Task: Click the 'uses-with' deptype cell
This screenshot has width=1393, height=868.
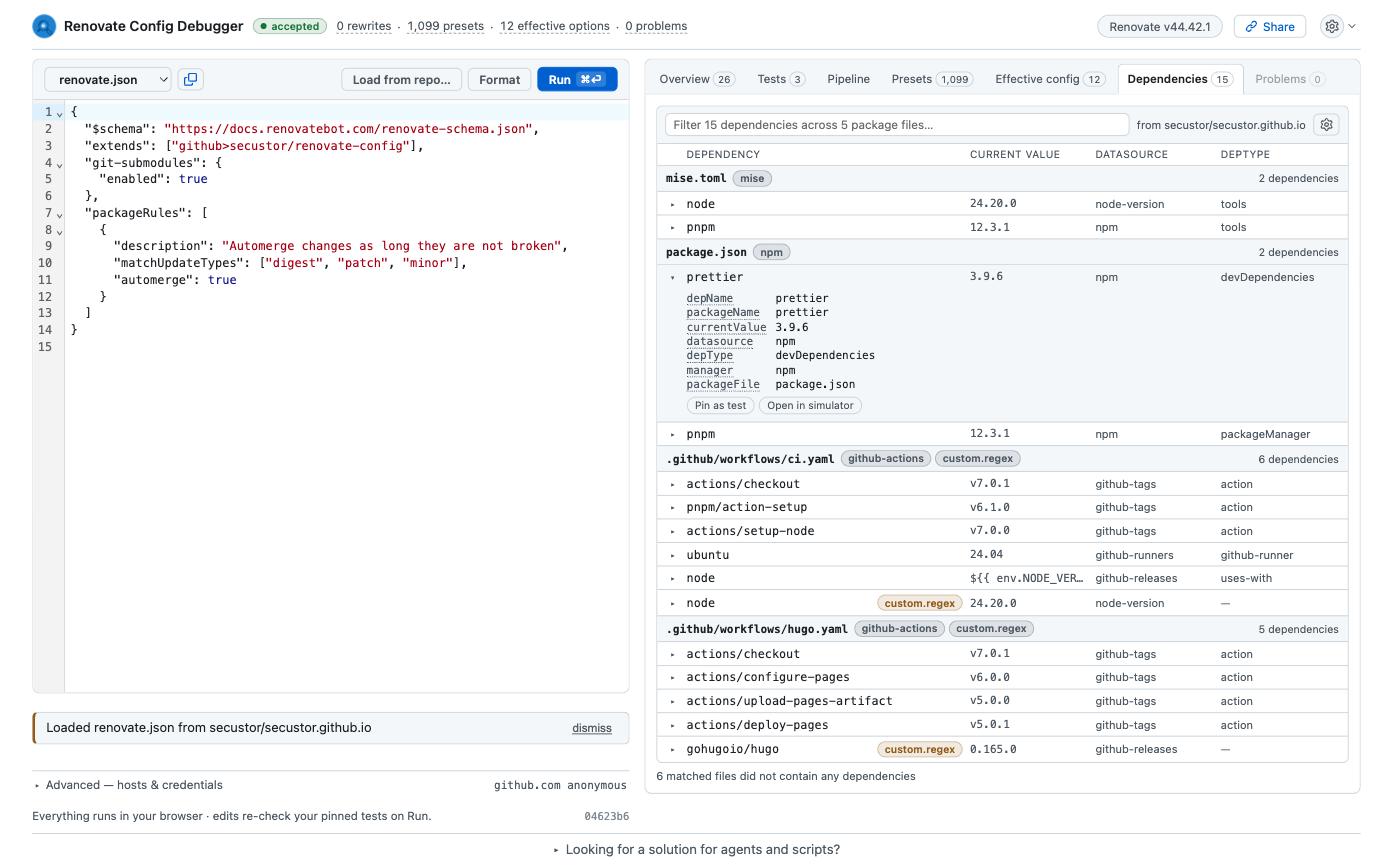Action: click(1246, 578)
